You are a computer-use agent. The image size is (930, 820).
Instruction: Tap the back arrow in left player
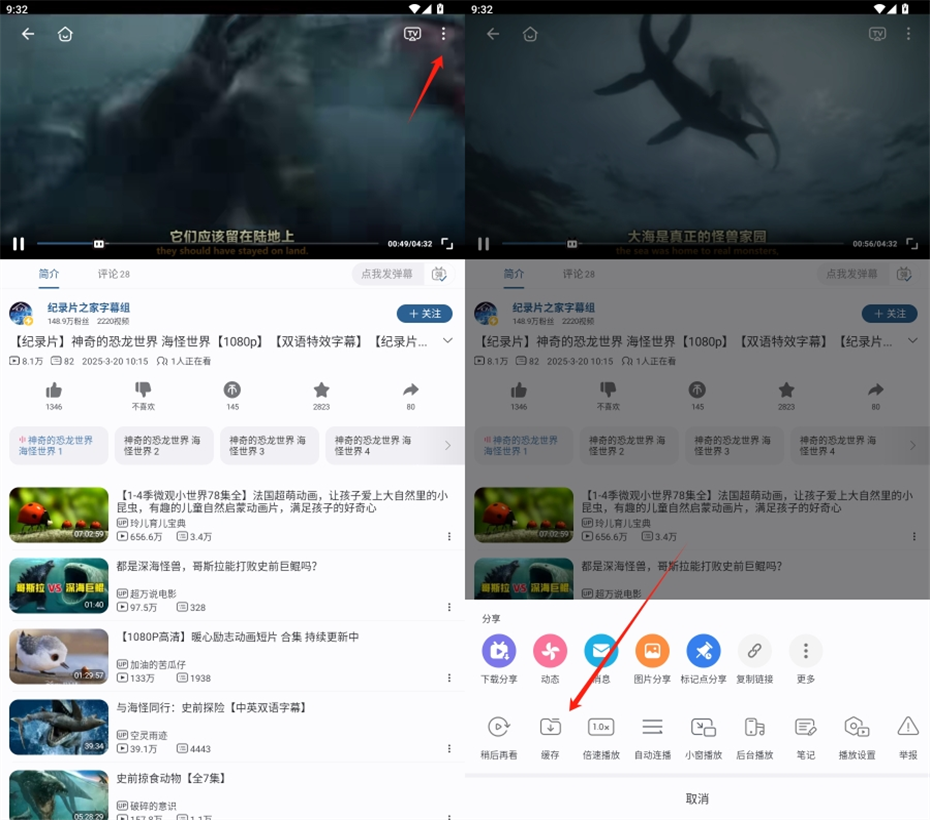tap(28, 34)
